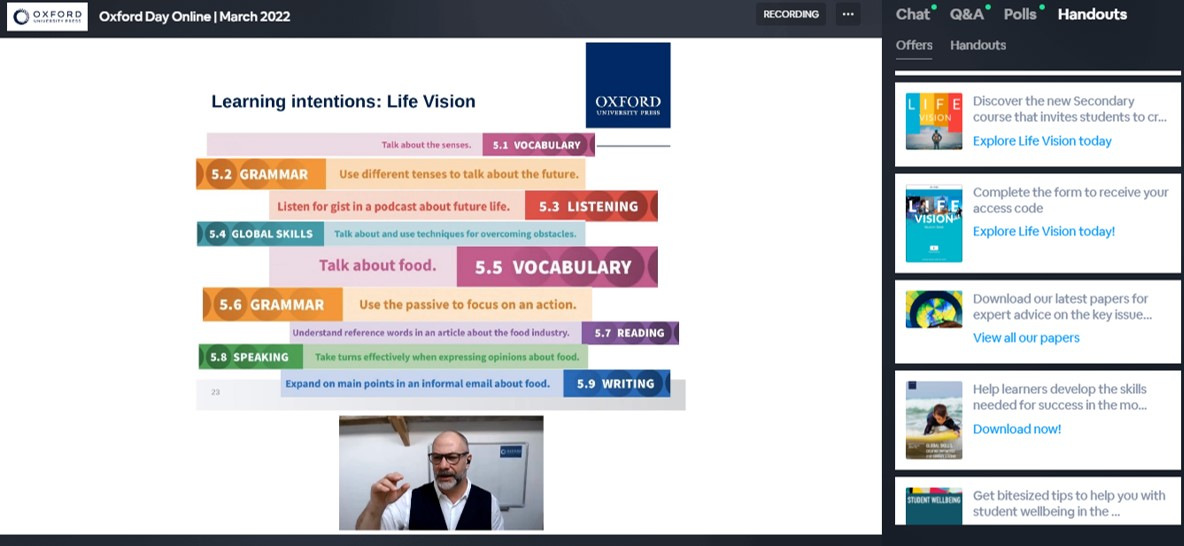
Task: Click the Life Vision access code book thumbnail
Action: tap(934, 224)
